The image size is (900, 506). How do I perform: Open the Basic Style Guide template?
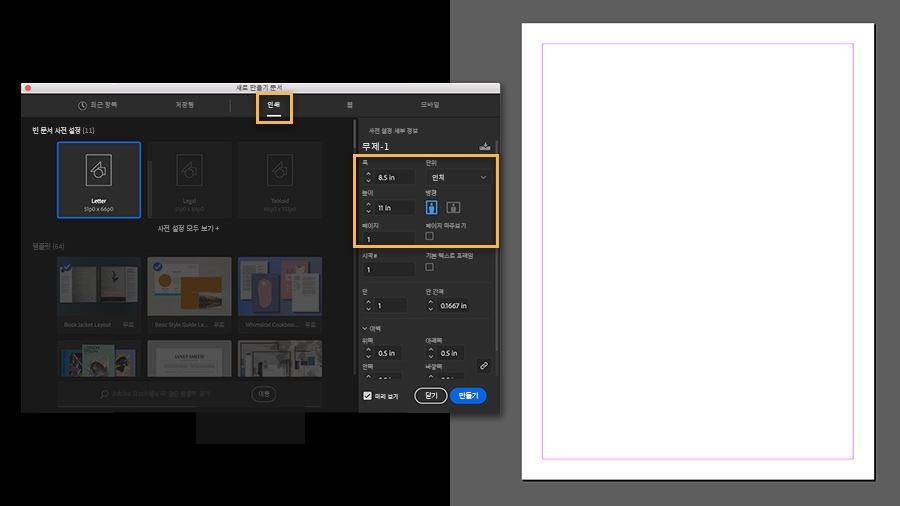point(189,293)
